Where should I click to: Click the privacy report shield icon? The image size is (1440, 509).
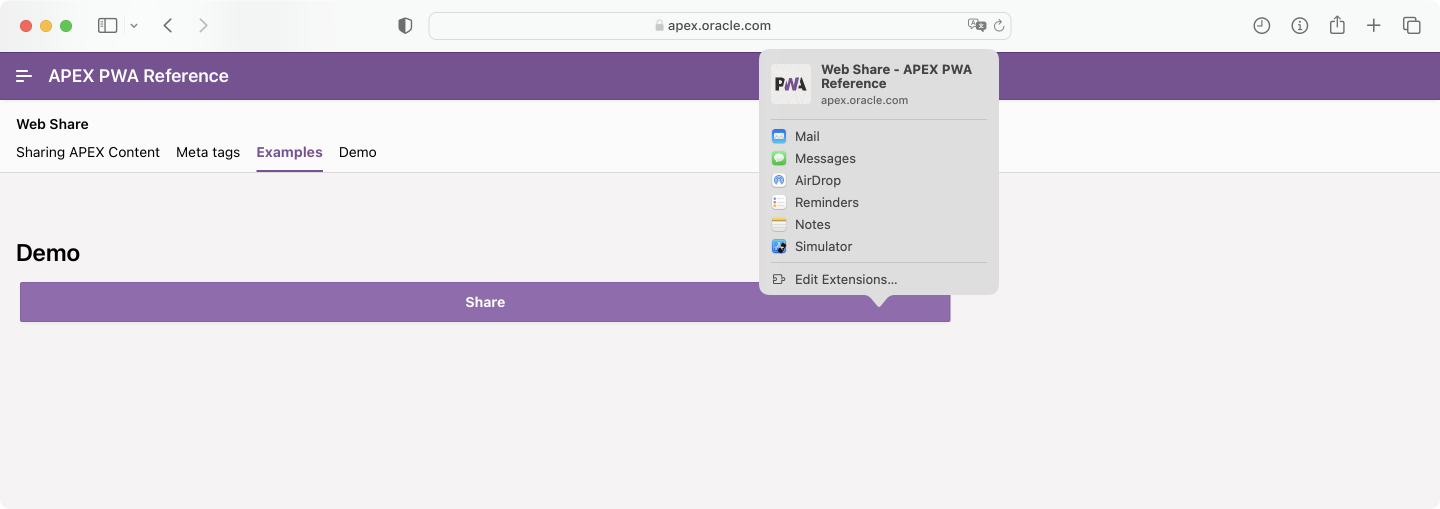tap(405, 26)
